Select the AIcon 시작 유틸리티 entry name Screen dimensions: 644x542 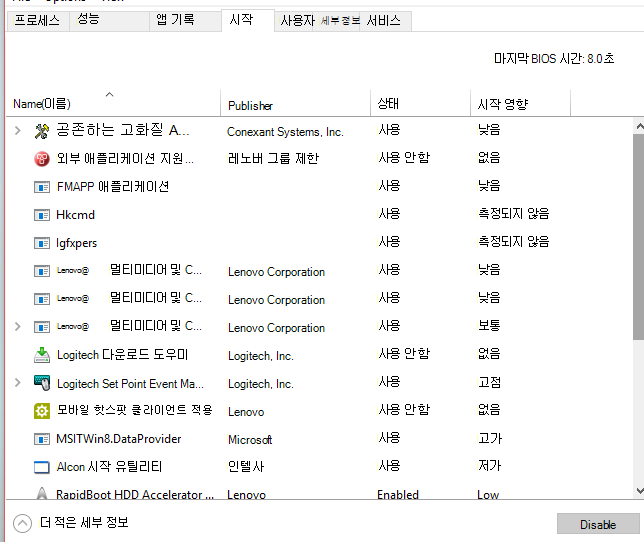(x=109, y=467)
